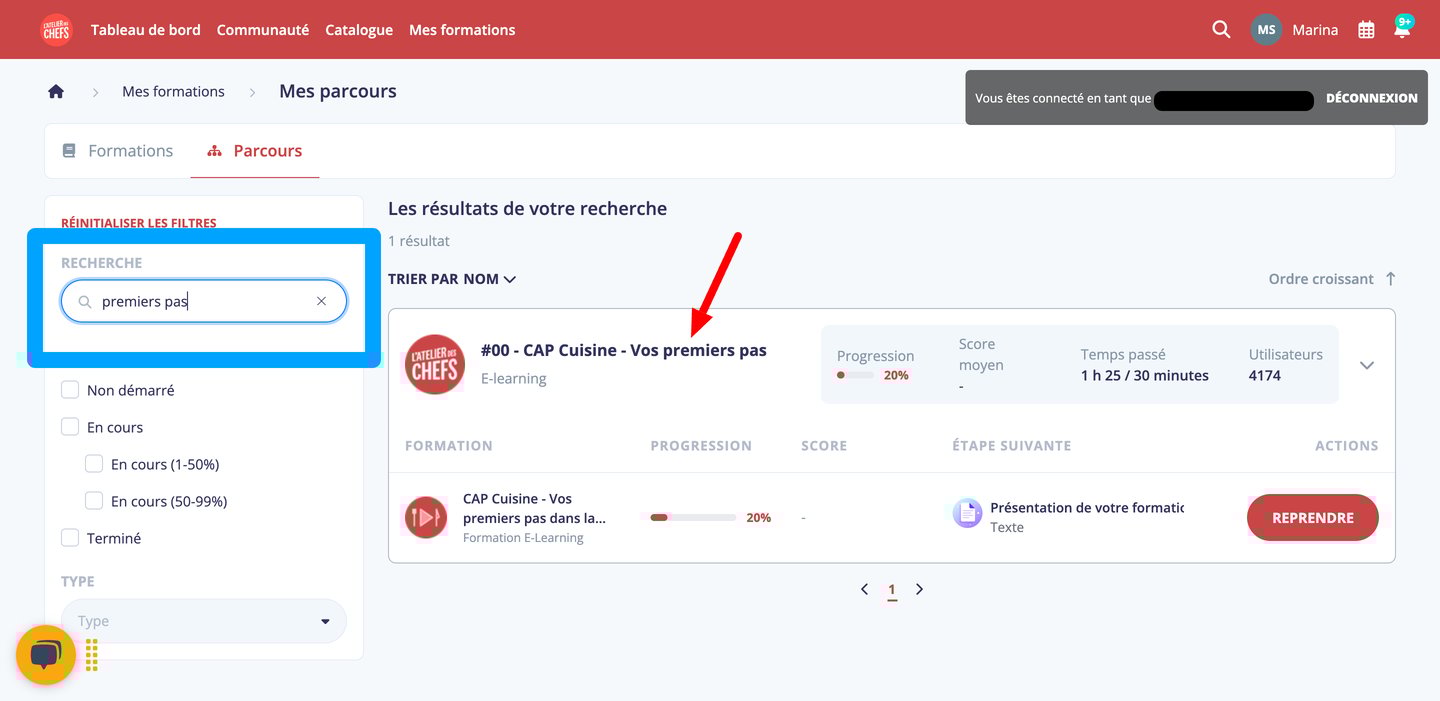This screenshot has width=1440, height=701.
Task: Click the home icon in the breadcrumb
Action: pos(56,90)
